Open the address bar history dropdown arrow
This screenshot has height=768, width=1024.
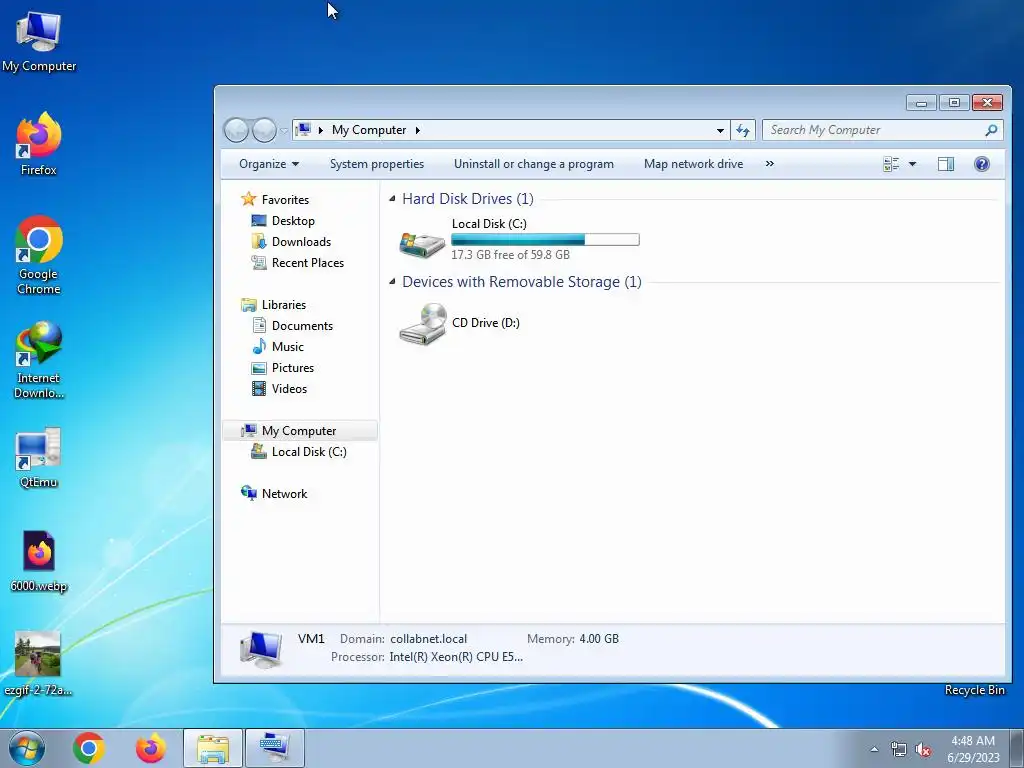[720, 130]
